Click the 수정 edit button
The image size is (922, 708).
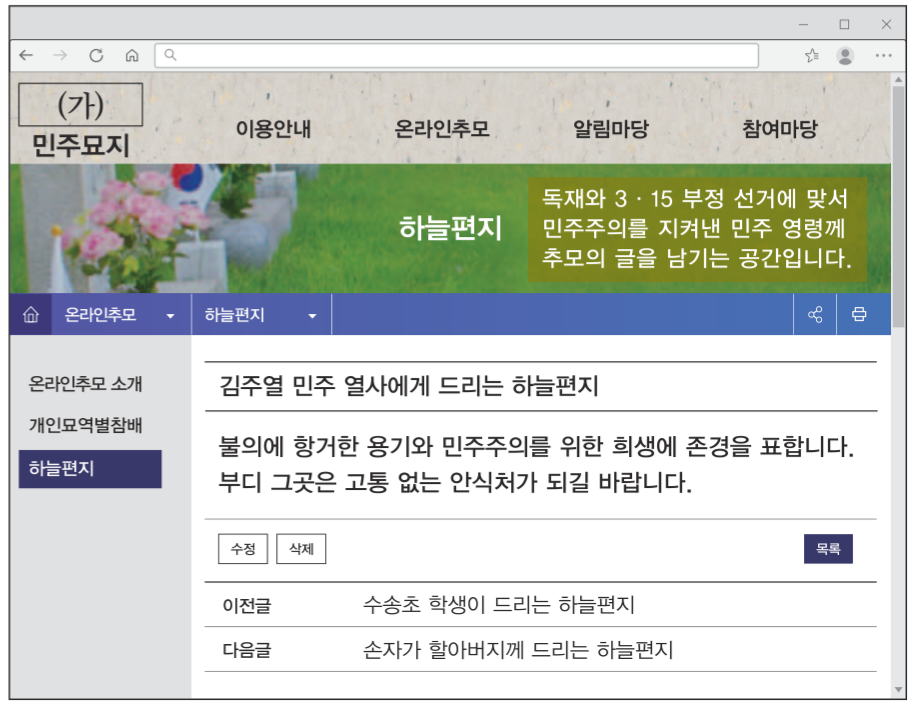tap(243, 549)
